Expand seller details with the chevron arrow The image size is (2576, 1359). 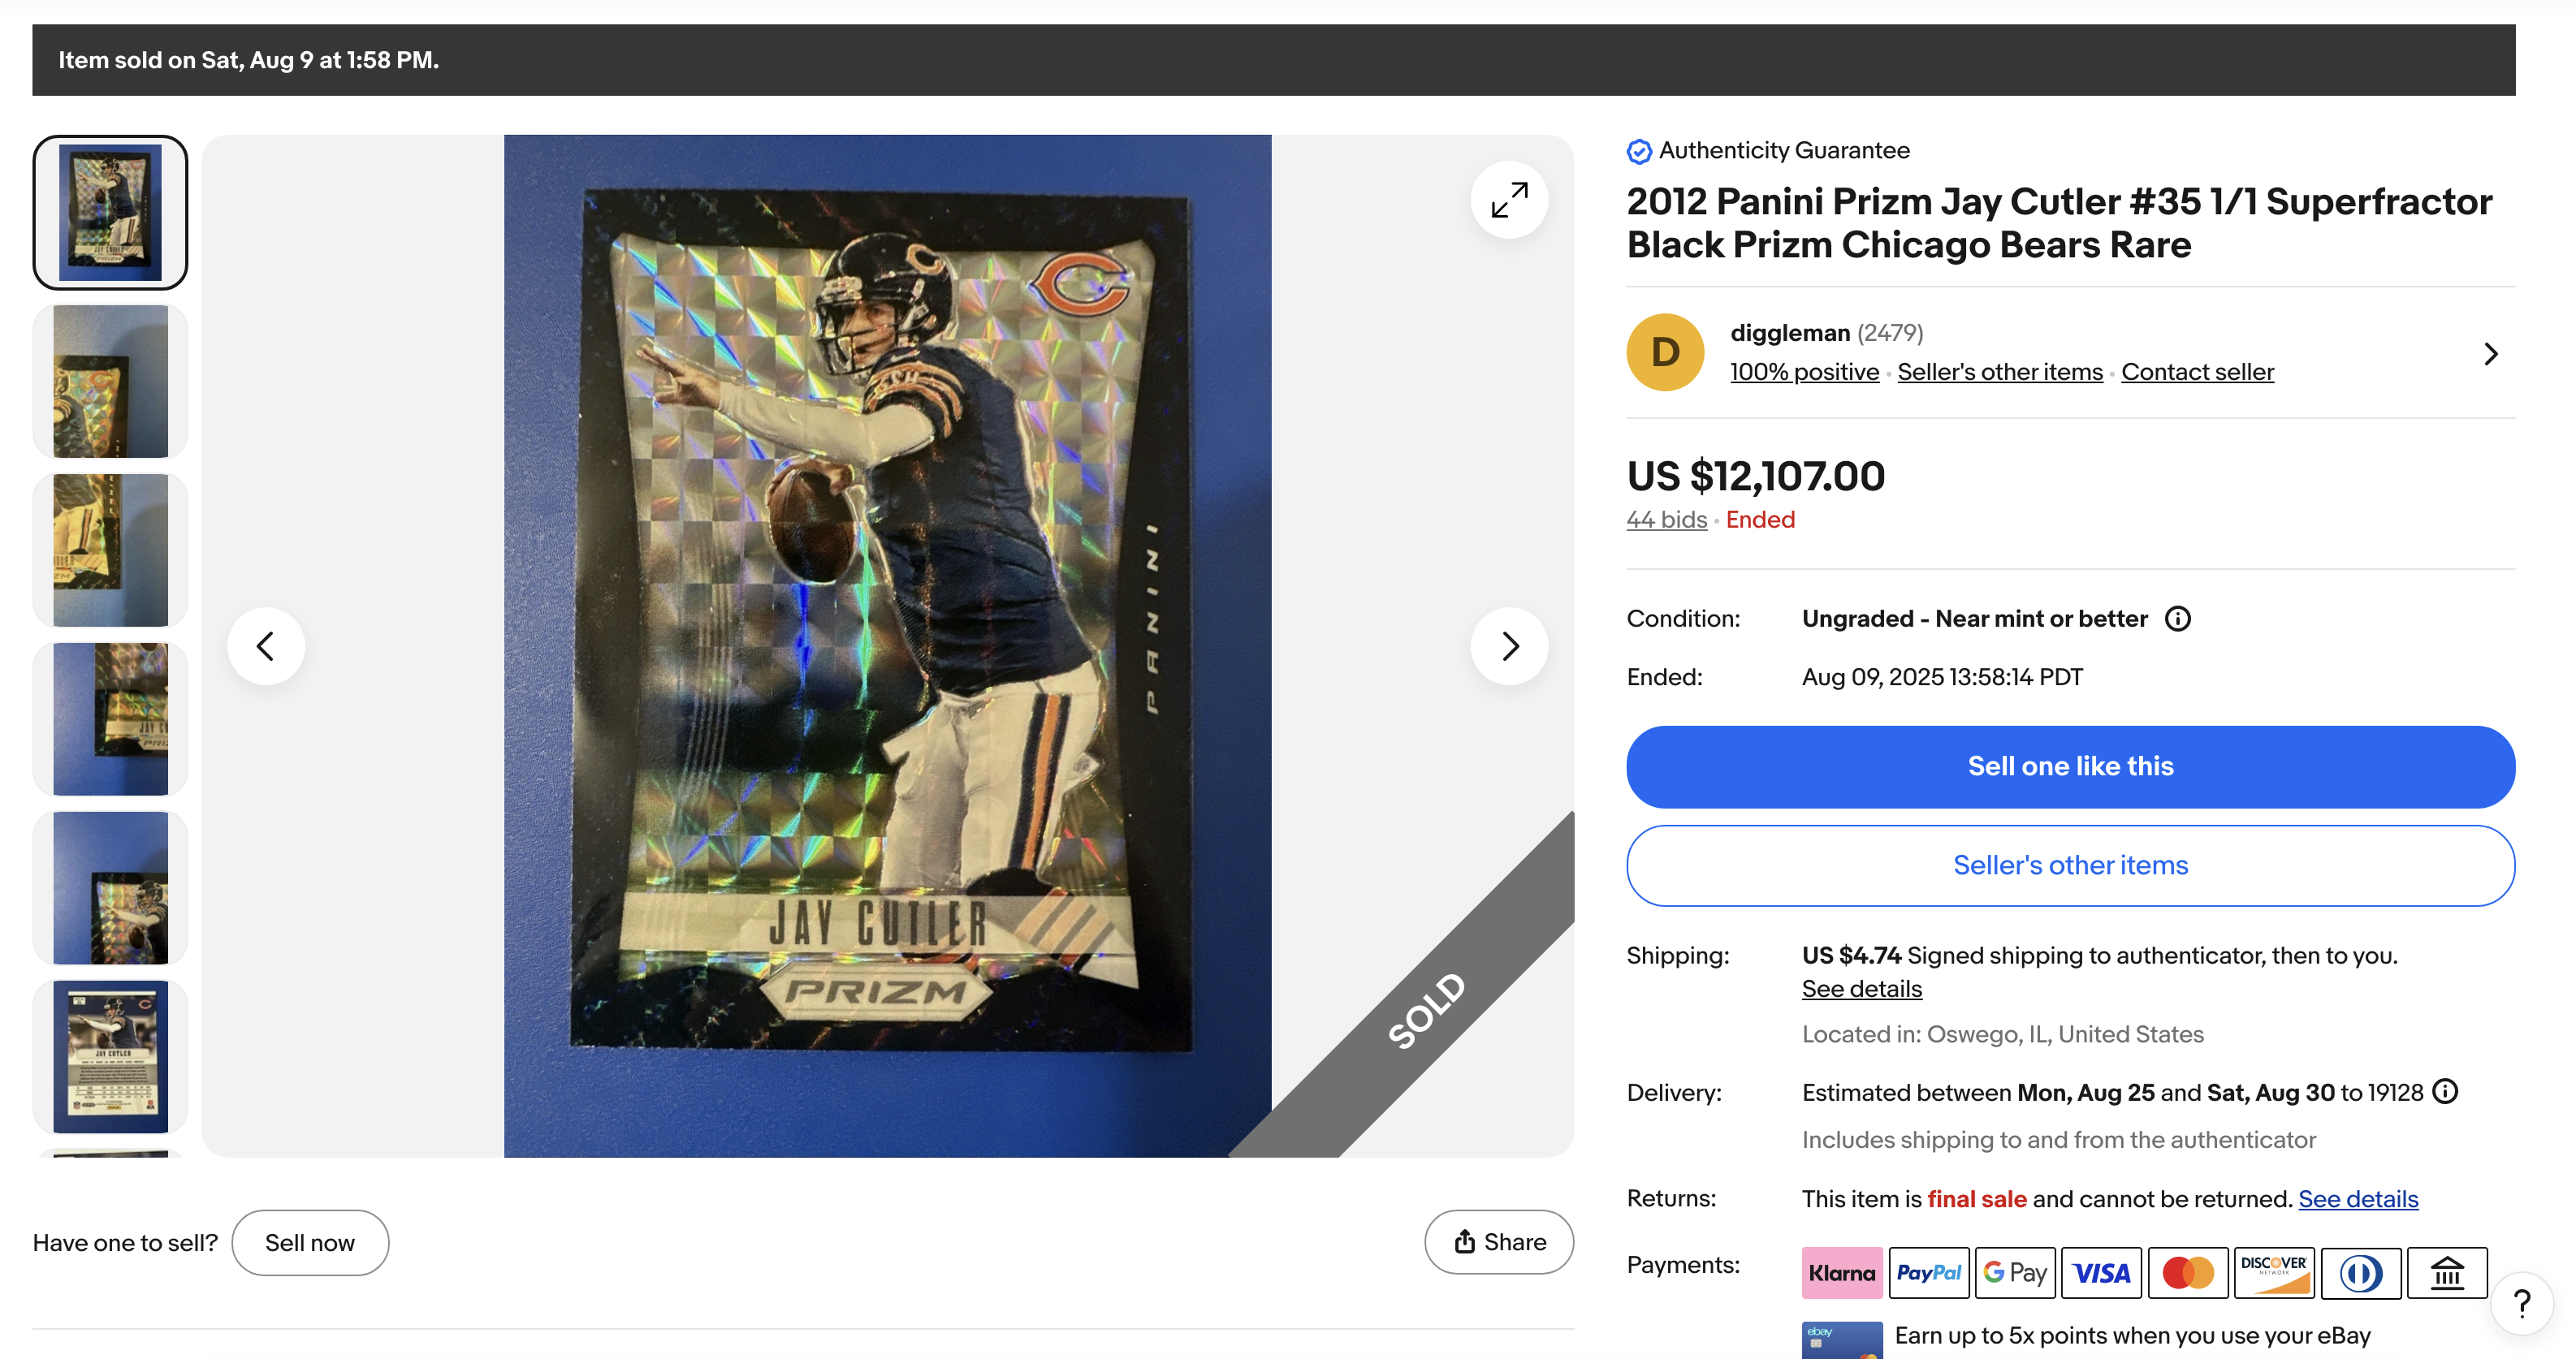(x=2490, y=353)
